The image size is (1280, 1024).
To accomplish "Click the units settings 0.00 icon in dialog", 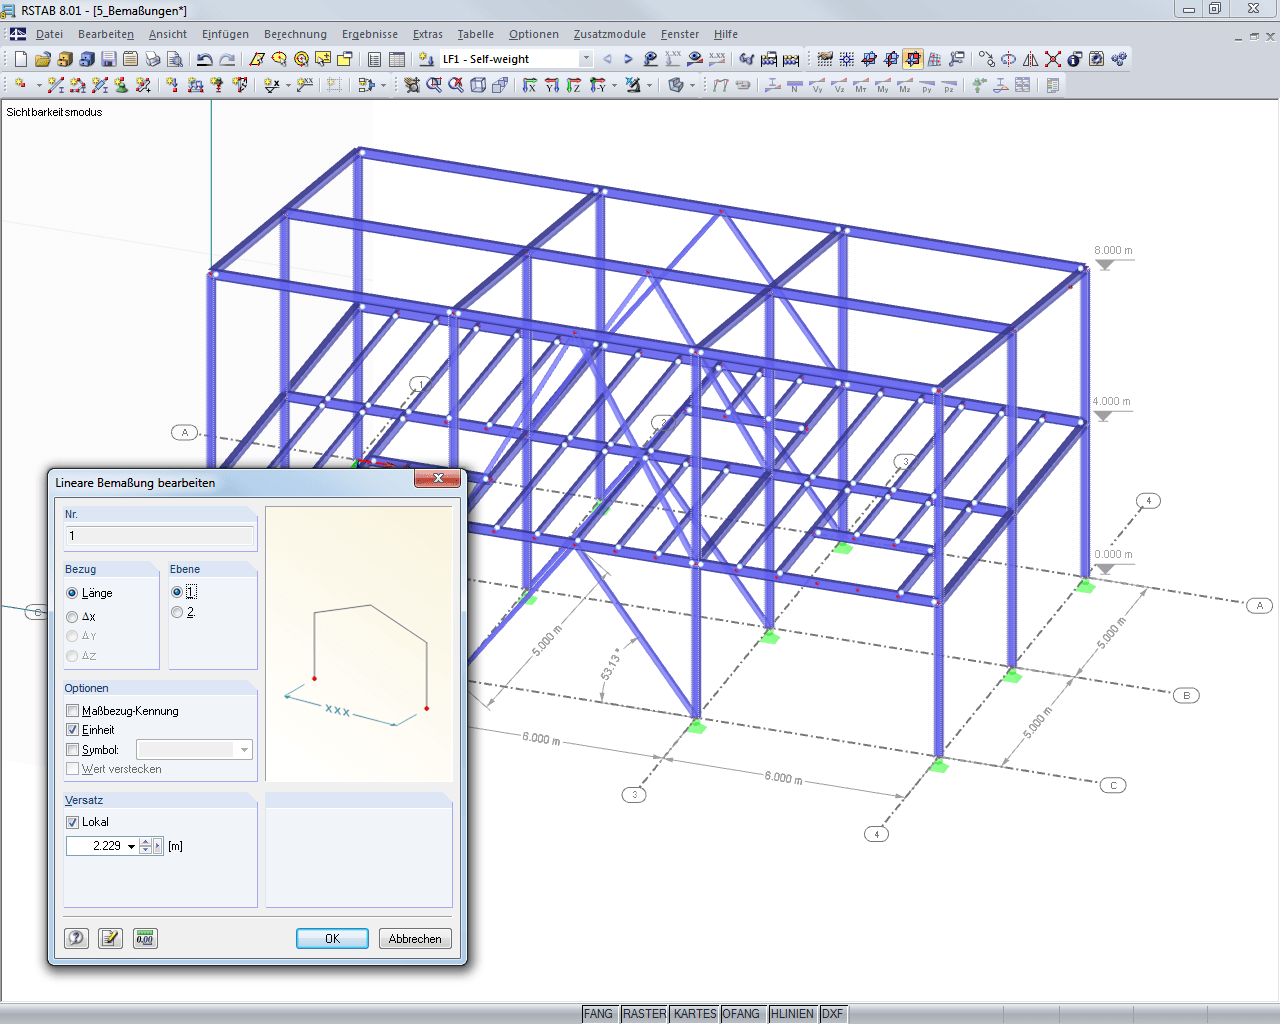I will 144,938.
